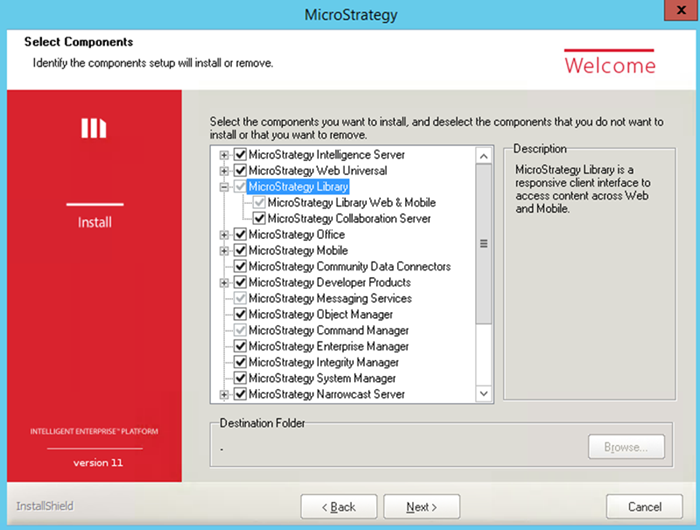The image size is (700, 530).
Task: Toggle the MicroStrategy Library checkbox
Action: [x=240, y=187]
